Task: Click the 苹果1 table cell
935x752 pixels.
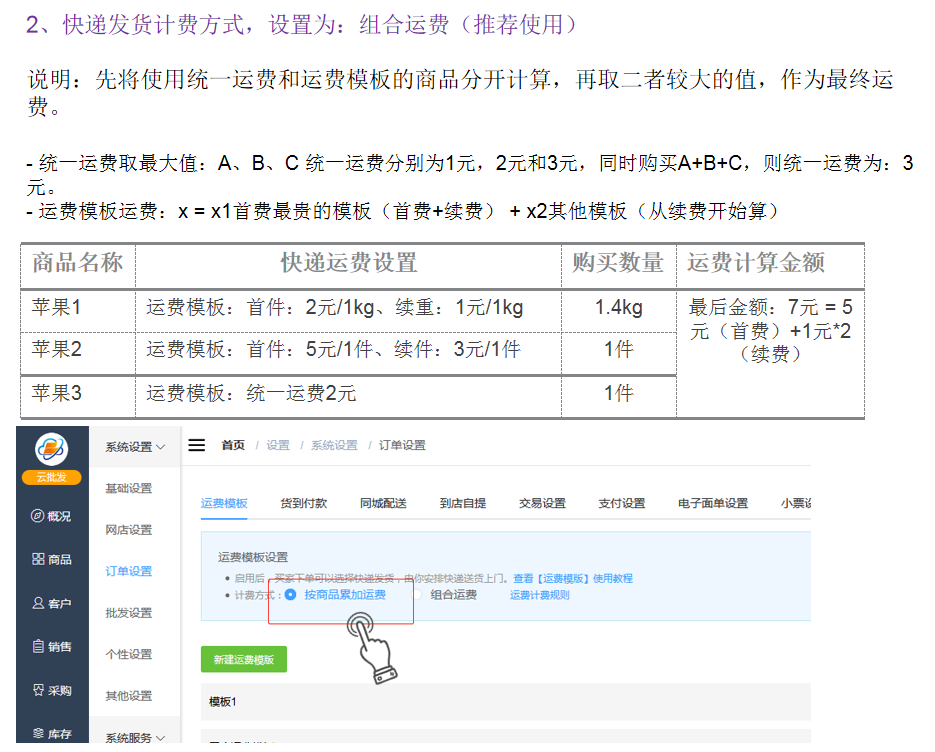Action: tap(78, 311)
